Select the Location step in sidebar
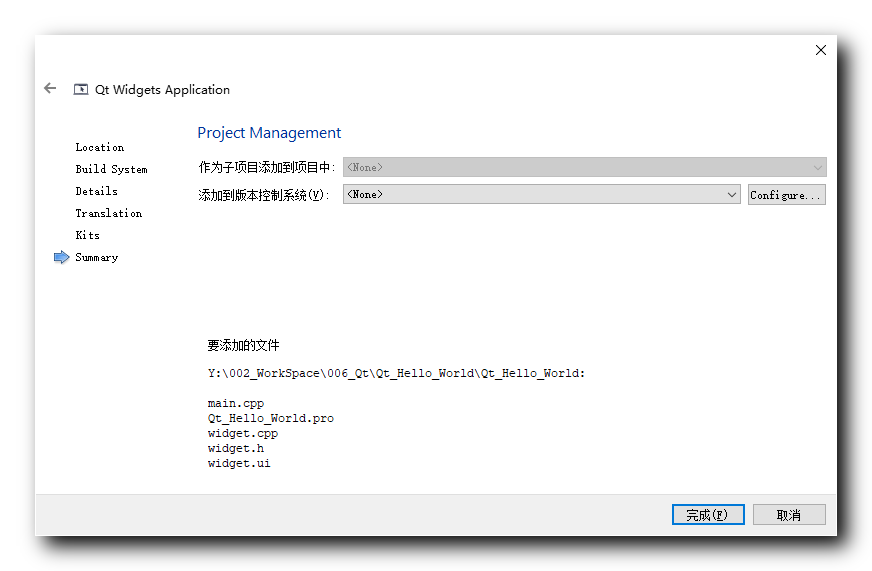Viewport: 872px width, 571px height. tap(100, 147)
